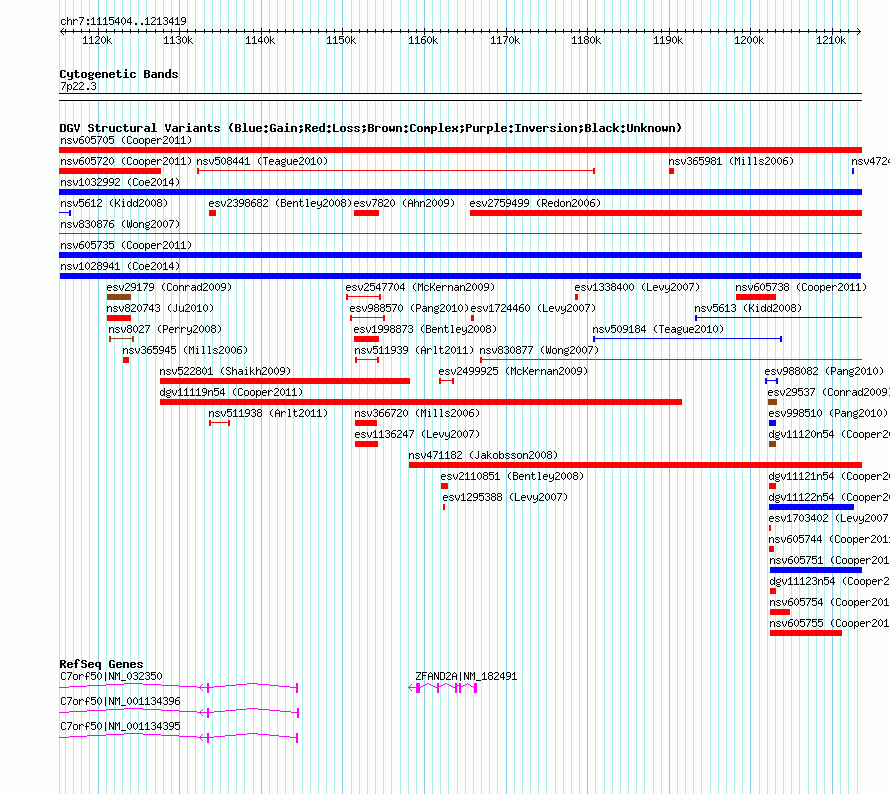
Task: Click the esv1703402 (Levy2007) label
Action: pyautogui.click(x=829, y=518)
